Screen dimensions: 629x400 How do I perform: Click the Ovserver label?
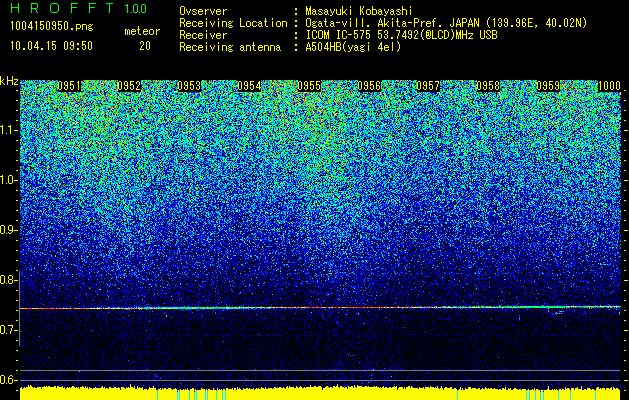203,11
